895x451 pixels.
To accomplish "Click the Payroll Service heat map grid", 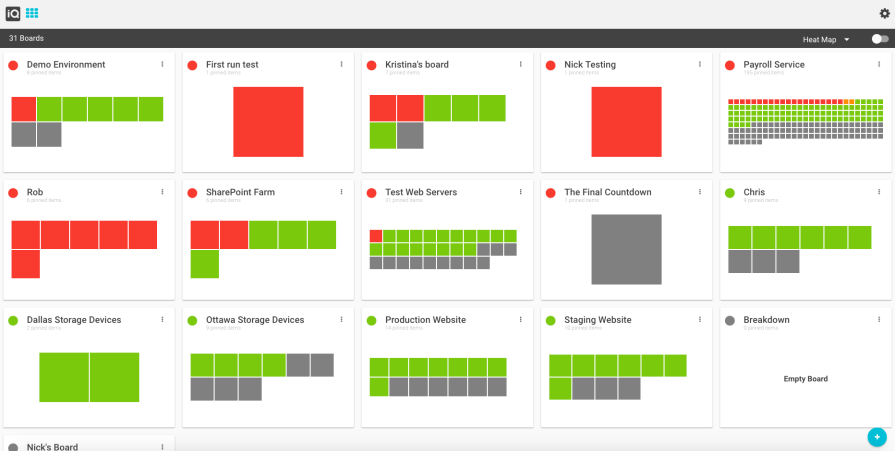I will coord(806,122).
